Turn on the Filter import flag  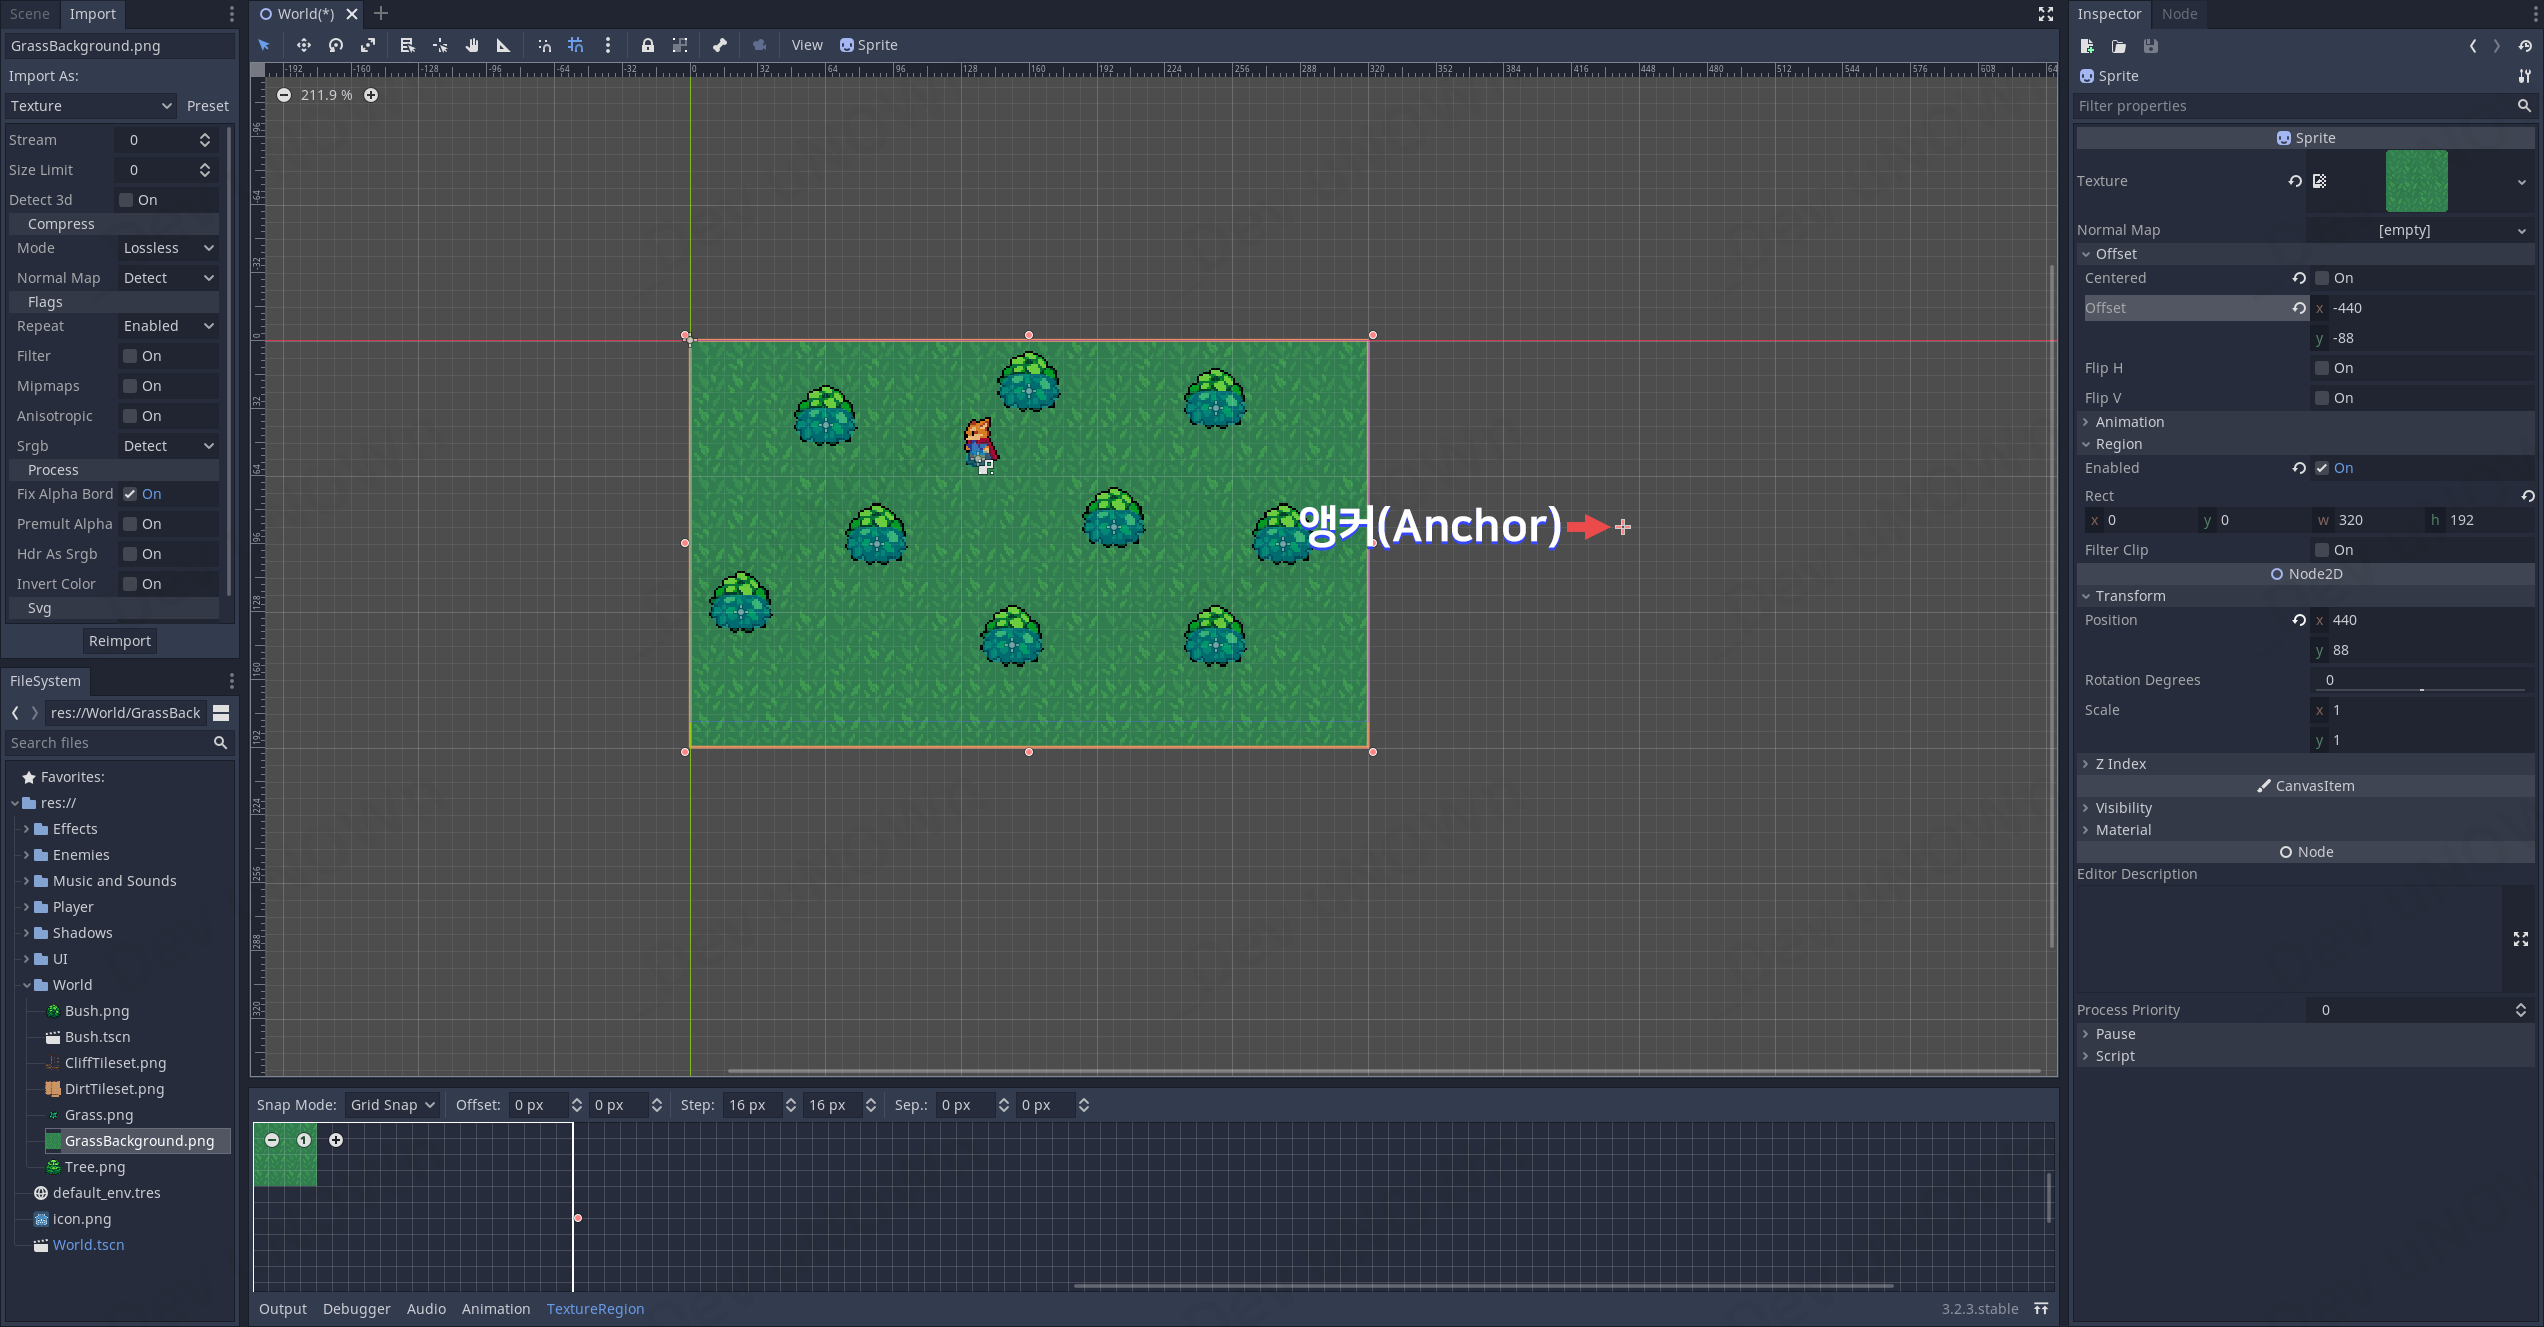pyautogui.click(x=130, y=356)
